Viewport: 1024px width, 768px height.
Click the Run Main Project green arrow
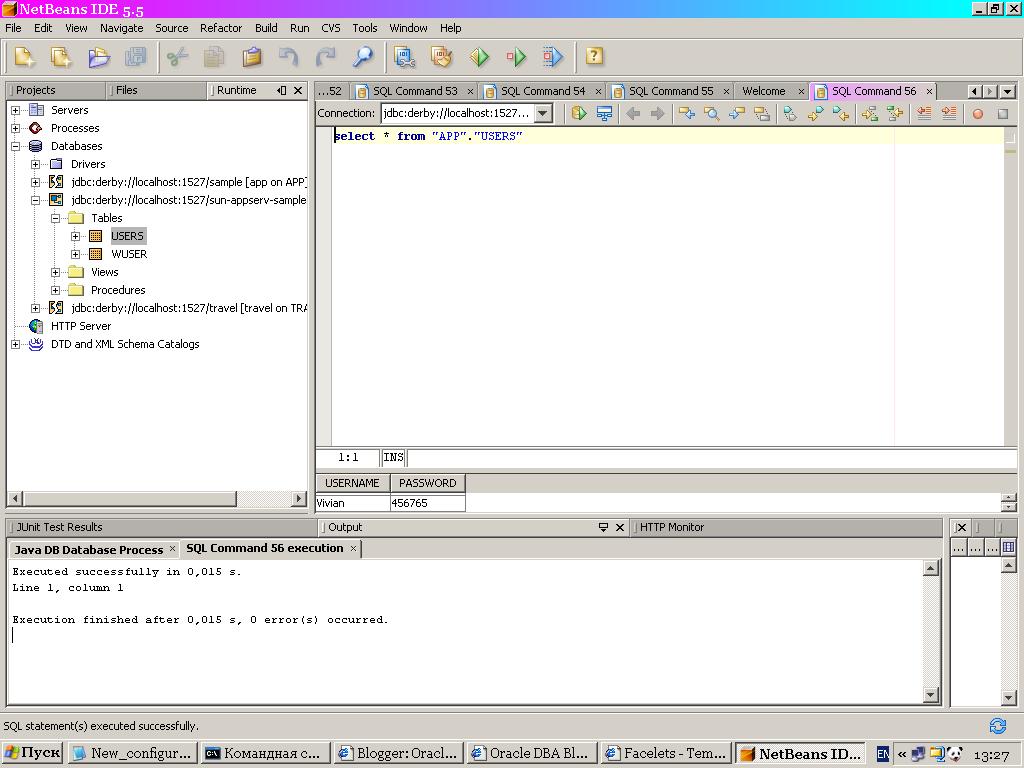tap(479, 57)
